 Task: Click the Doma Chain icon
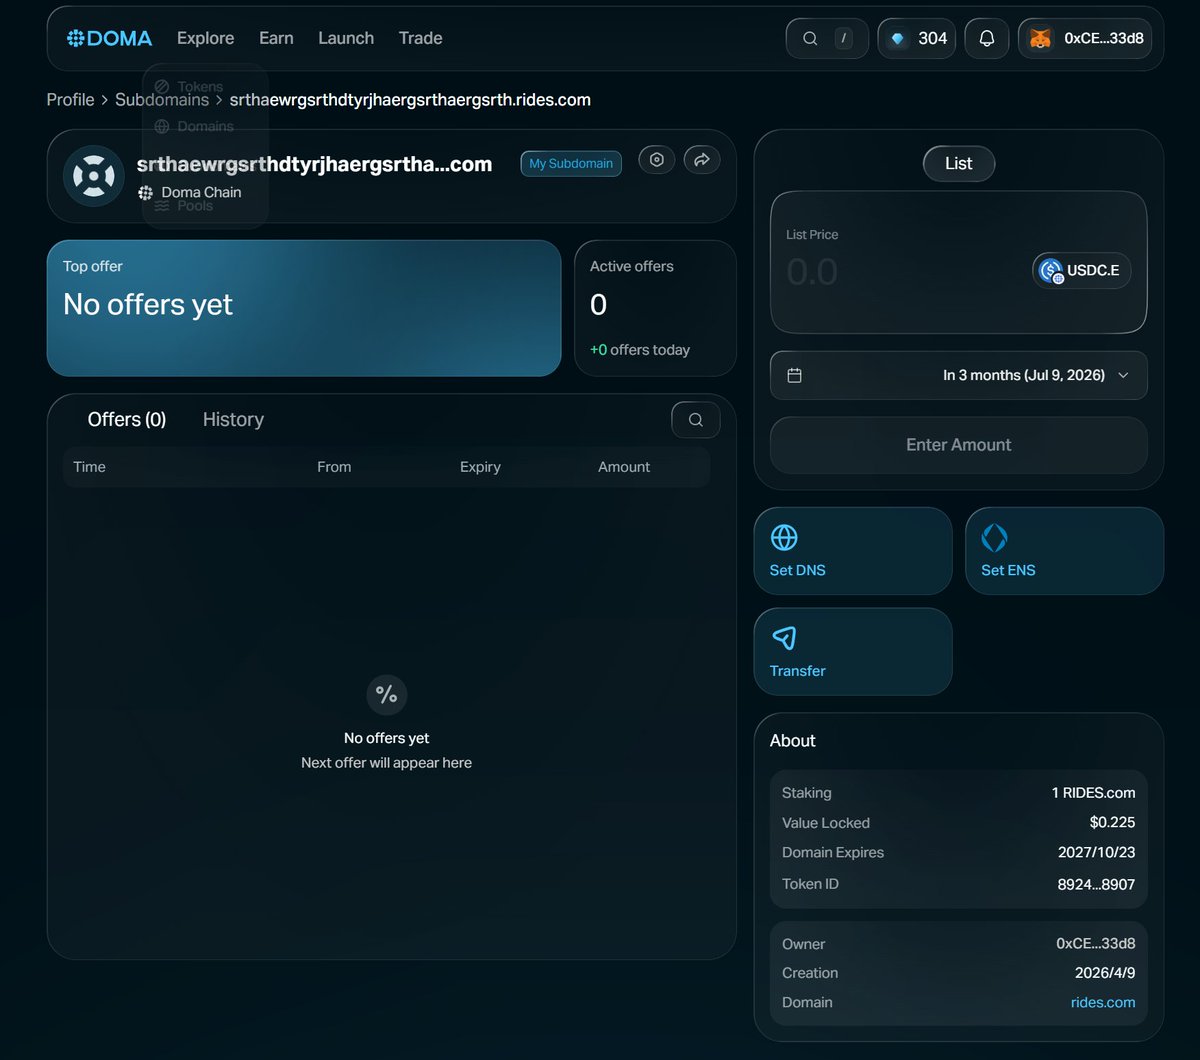(x=145, y=193)
